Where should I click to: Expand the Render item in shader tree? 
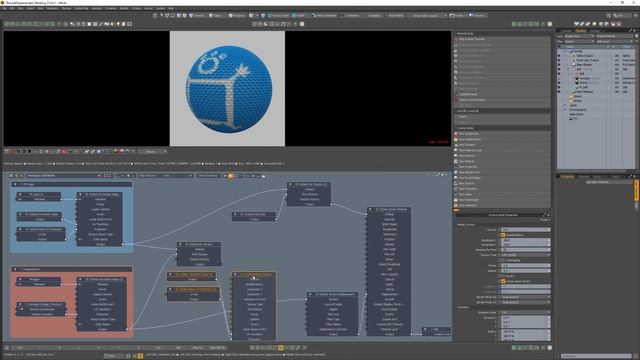point(566,51)
